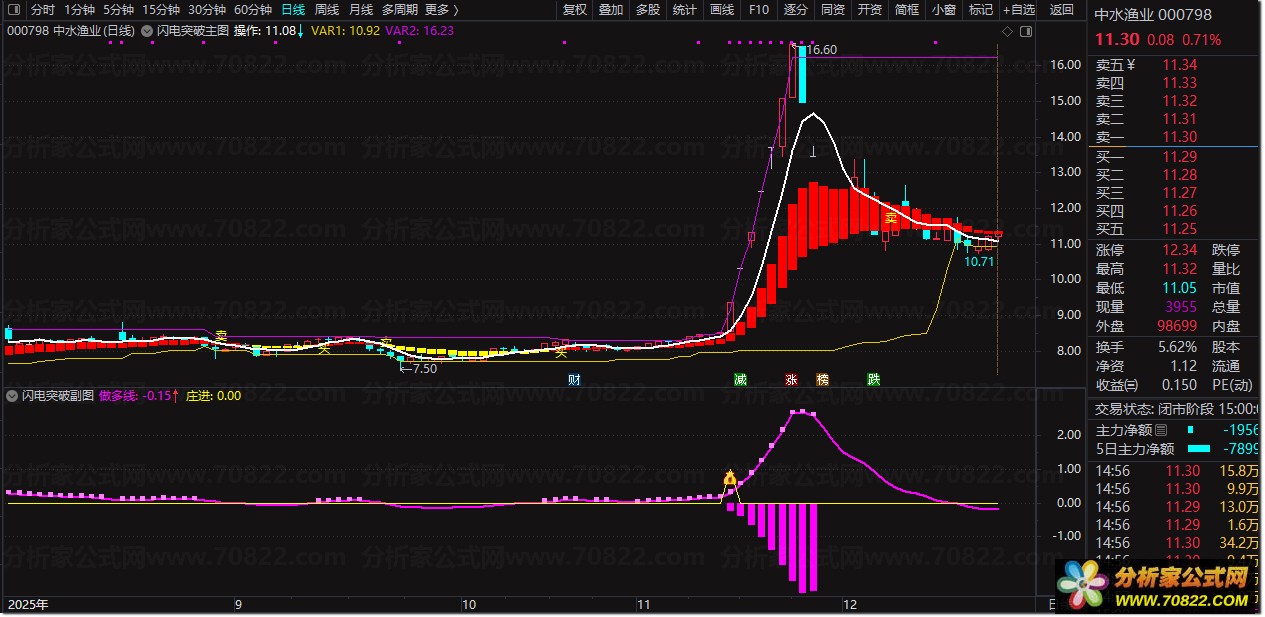Image resolution: width=1265 pixels, height=617 pixels.
Task: Click the 财 event marker icon
Action: click(574, 380)
